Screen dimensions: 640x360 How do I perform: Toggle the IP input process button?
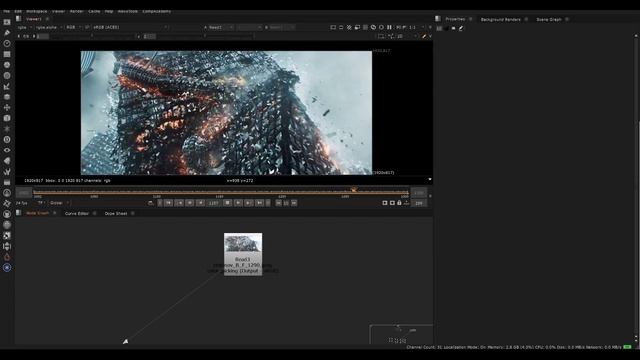(87, 27)
